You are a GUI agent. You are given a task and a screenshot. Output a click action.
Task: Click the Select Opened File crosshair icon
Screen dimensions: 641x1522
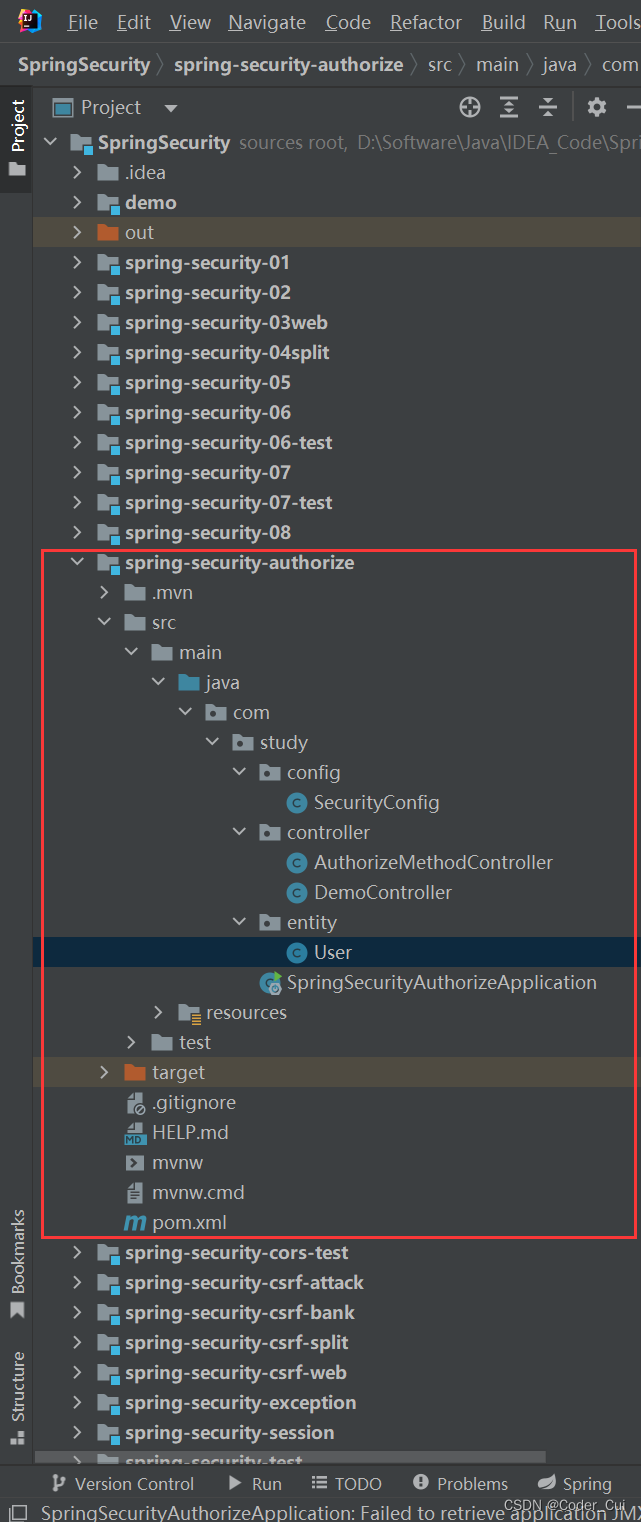pos(469,107)
